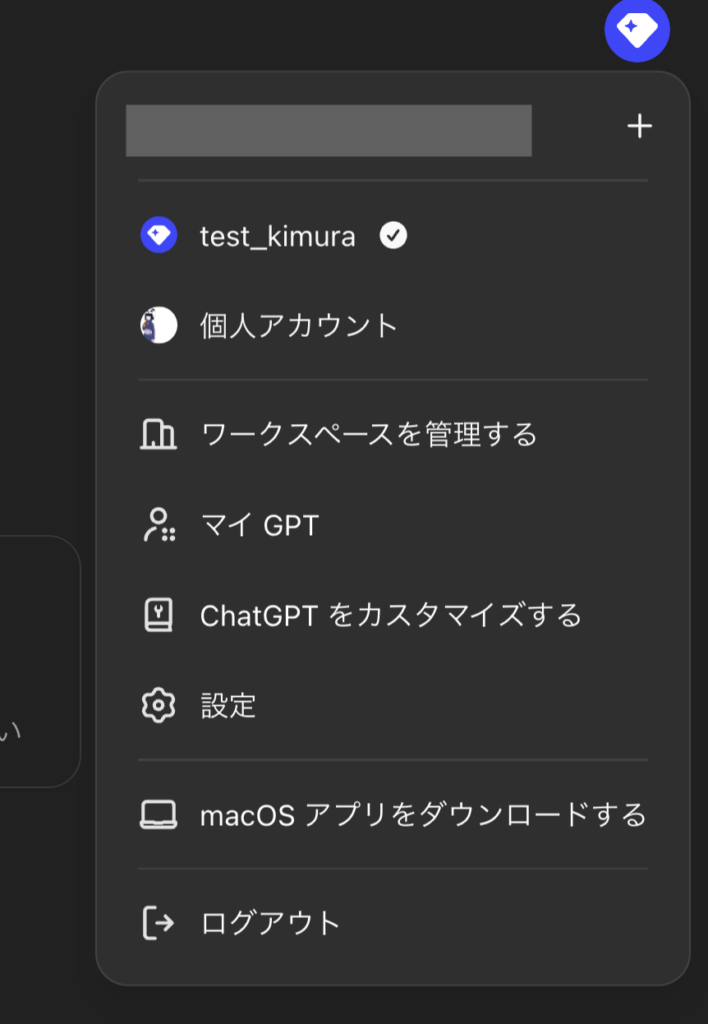Click the checkmark next to test_kimura
This screenshot has width=708, height=1024.
click(x=394, y=236)
